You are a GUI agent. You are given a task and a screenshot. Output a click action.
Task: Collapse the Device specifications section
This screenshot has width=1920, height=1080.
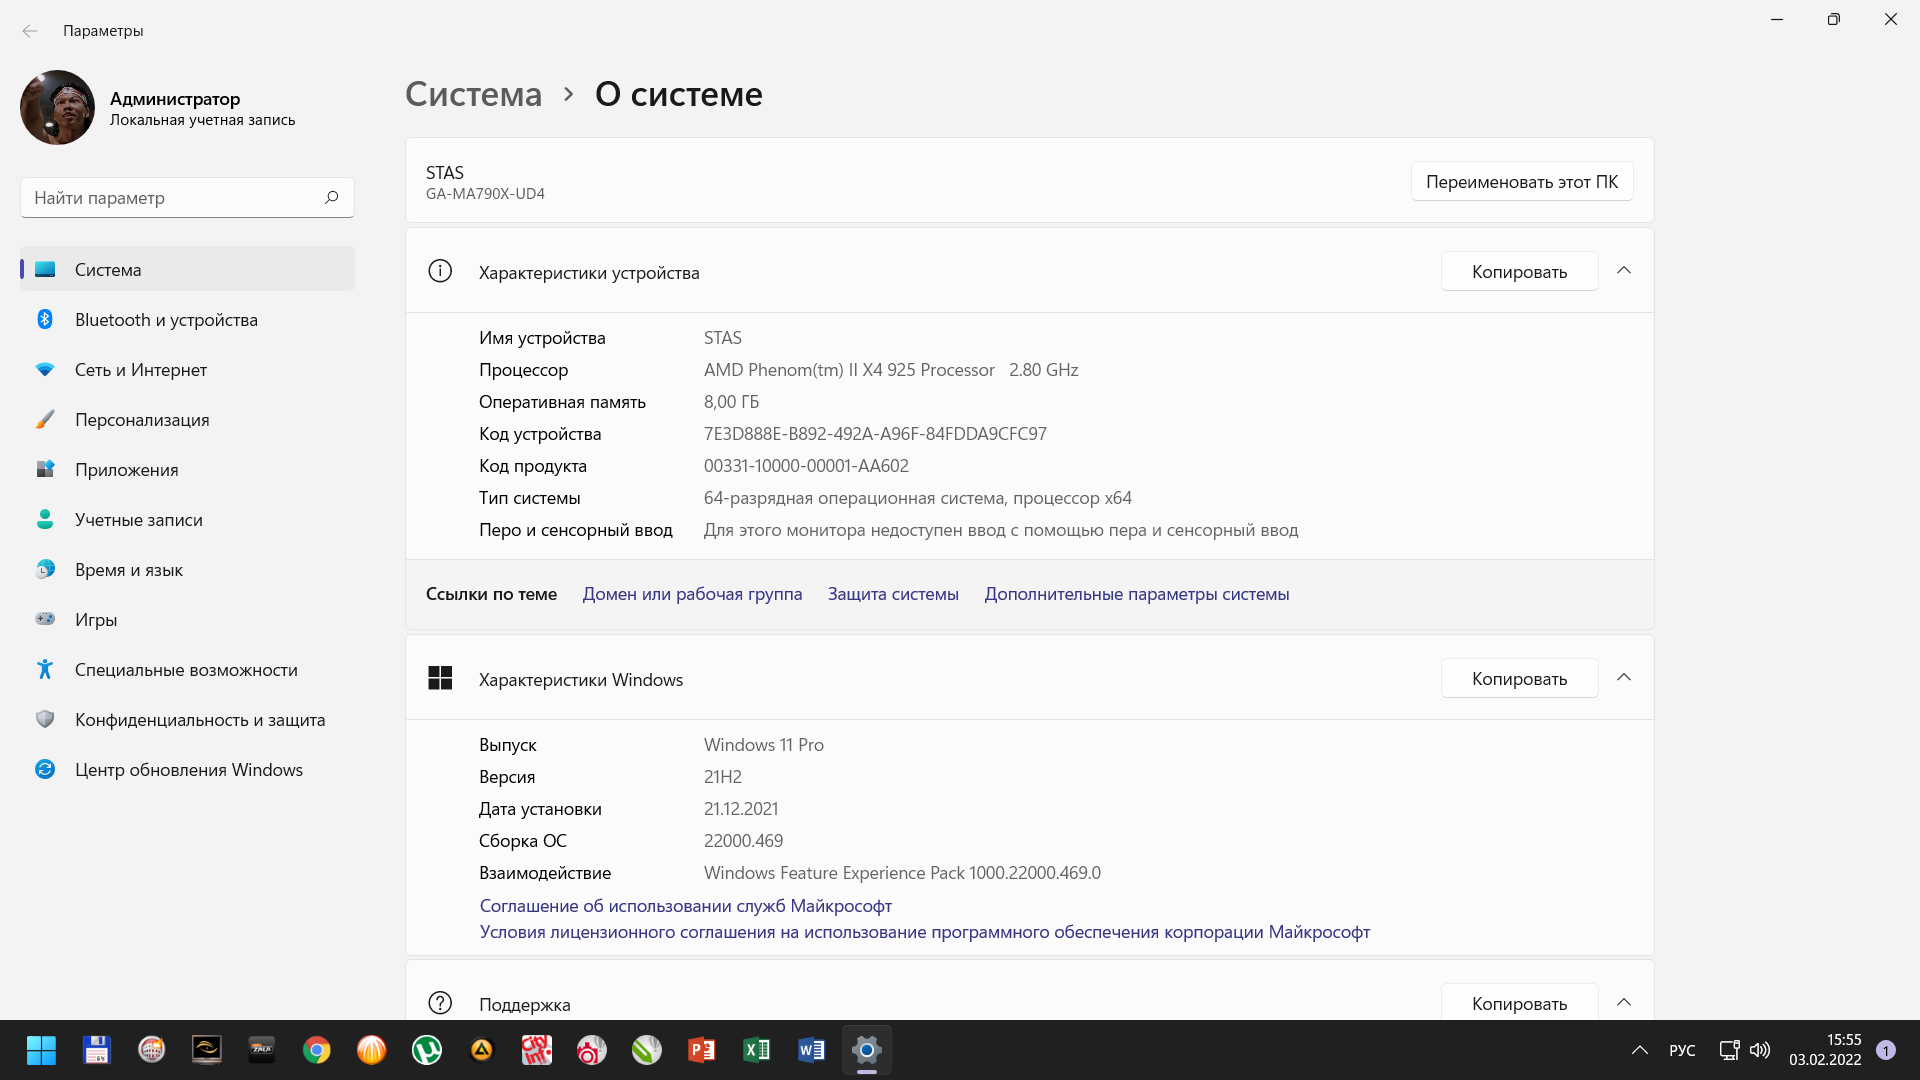tap(1624, 271)
